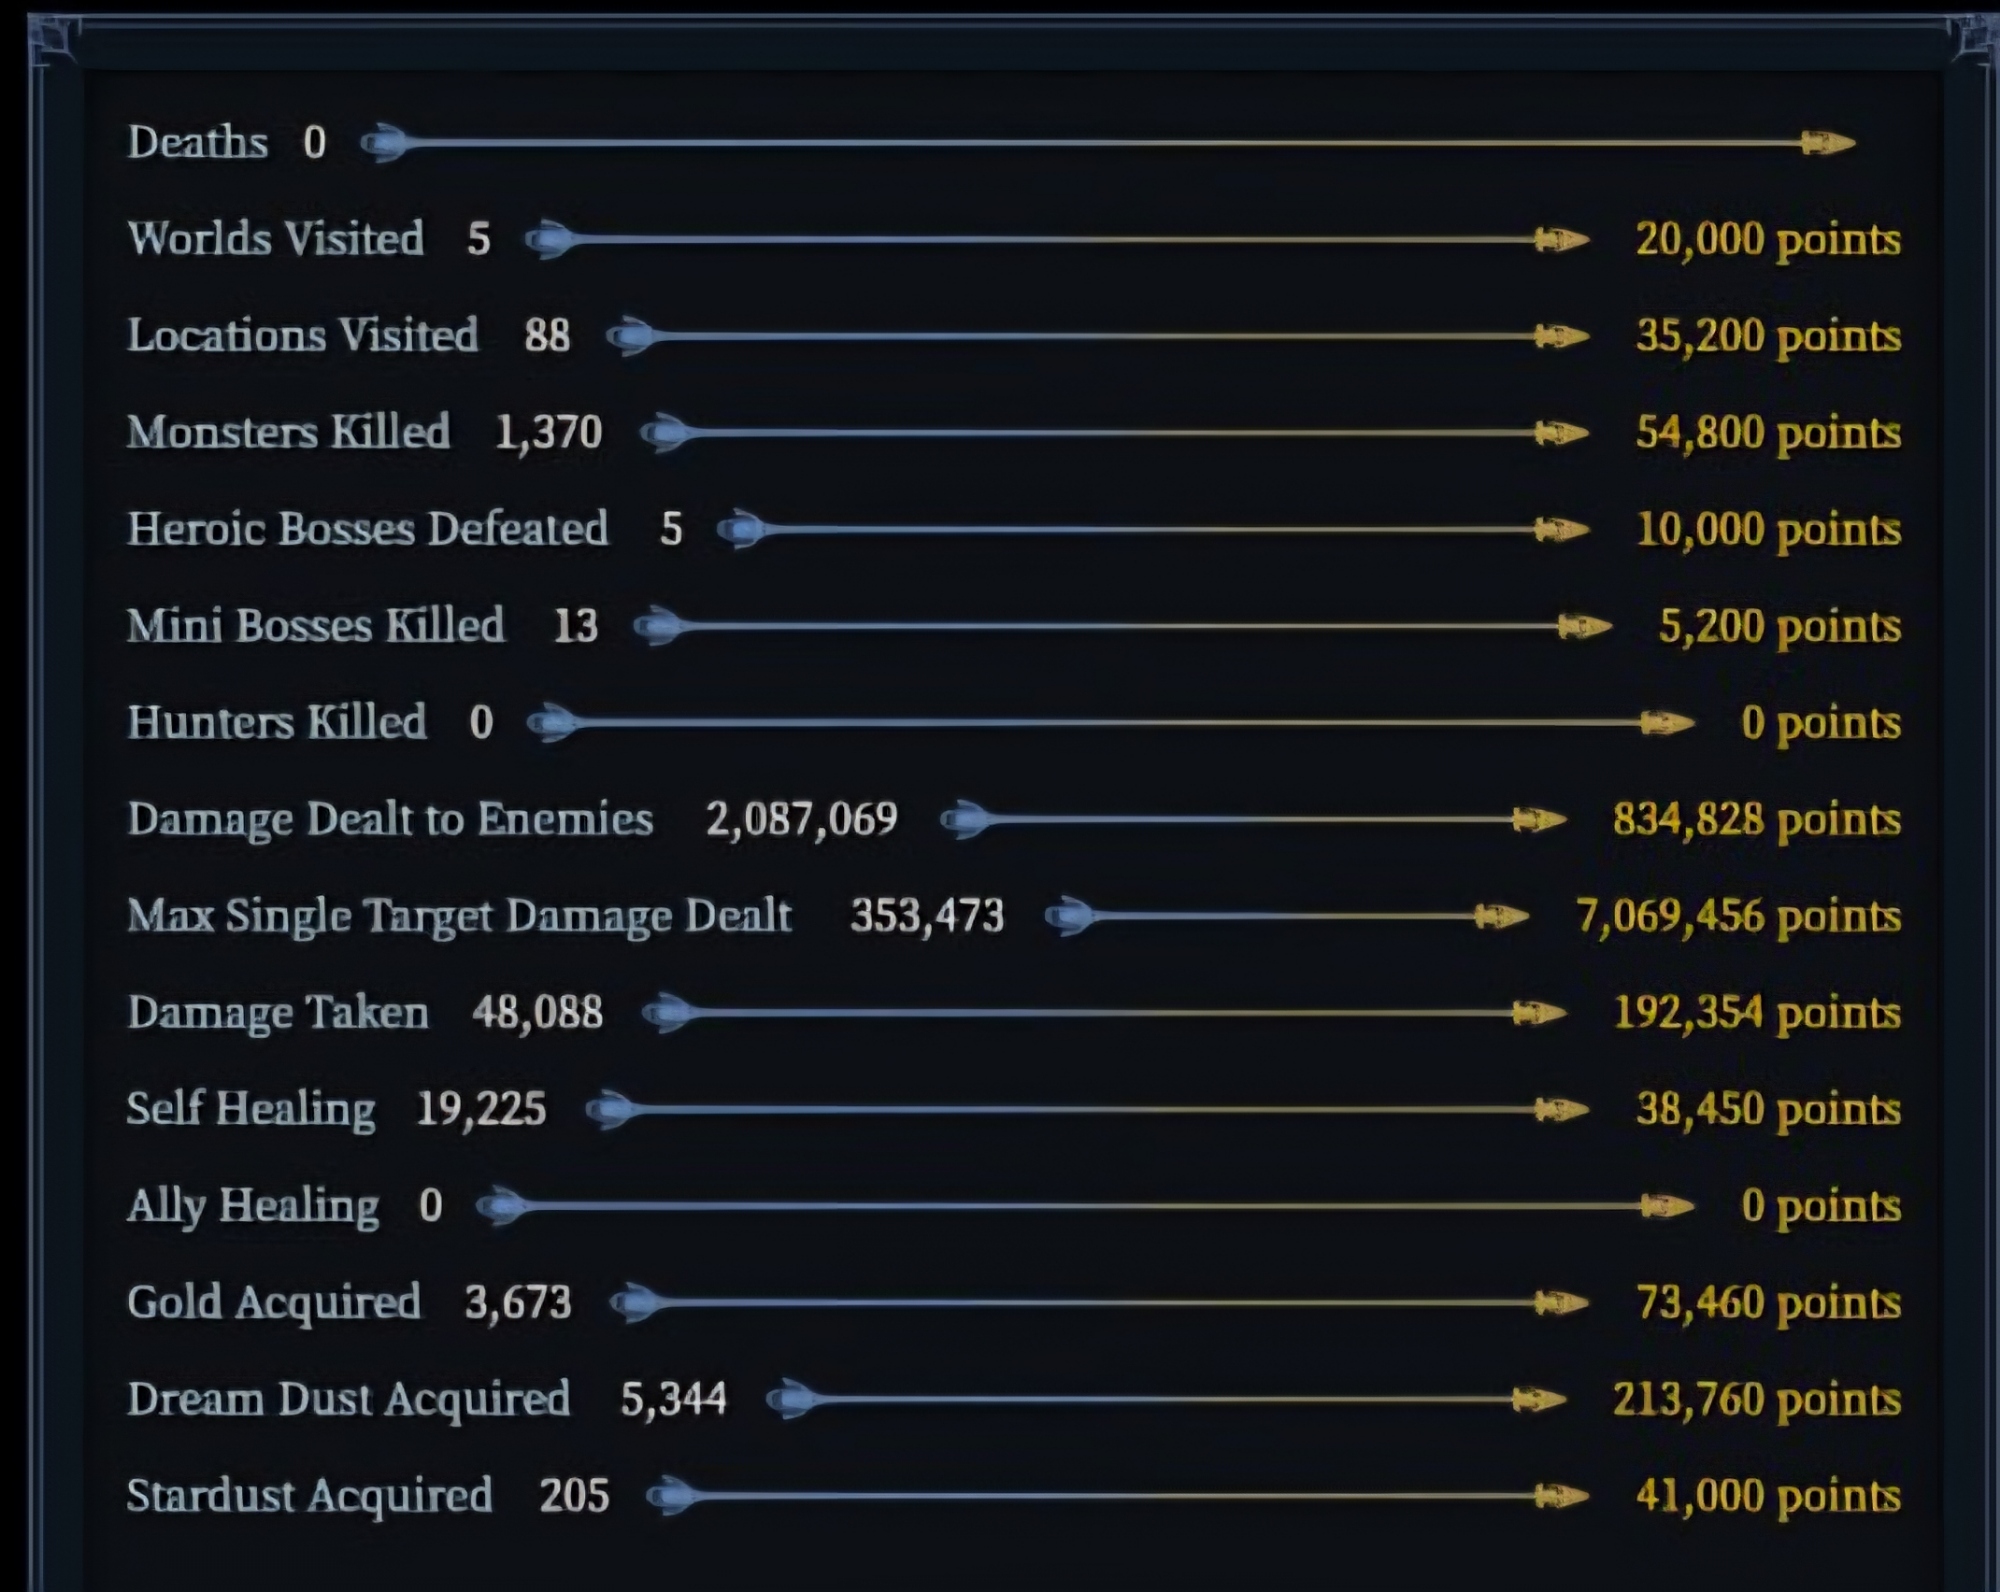Click the 834,828 points score

coord(1756,820)
